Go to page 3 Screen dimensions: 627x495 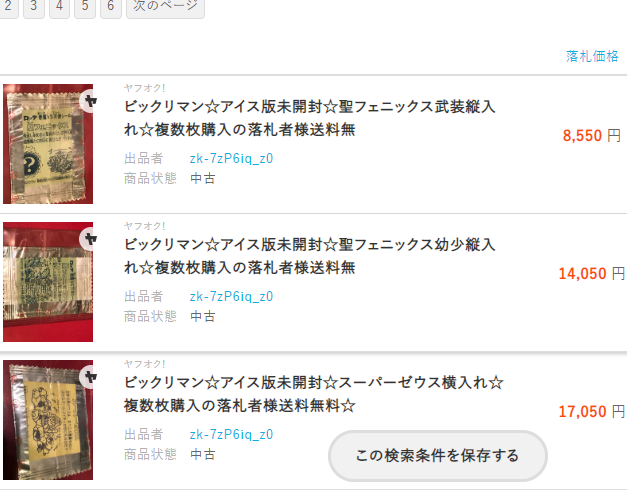(34, 7)
